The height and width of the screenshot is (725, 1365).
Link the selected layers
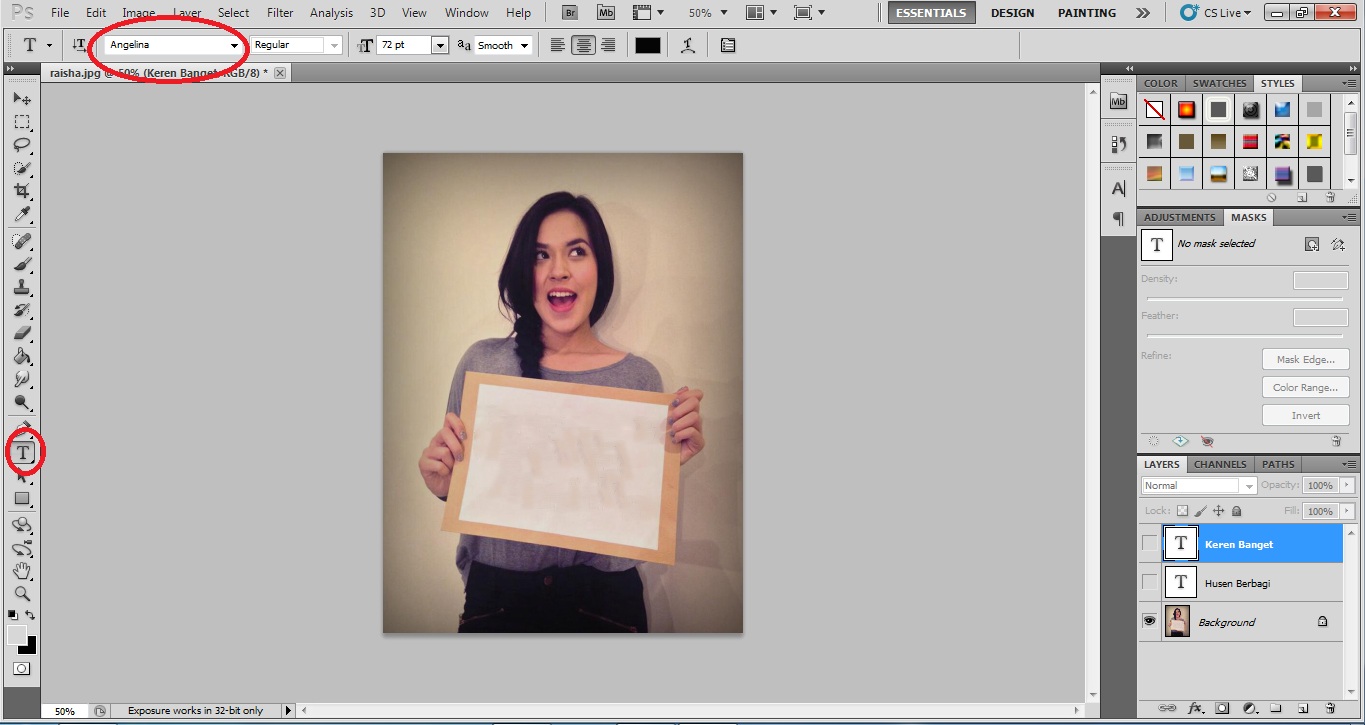[x=1167, y=708]
